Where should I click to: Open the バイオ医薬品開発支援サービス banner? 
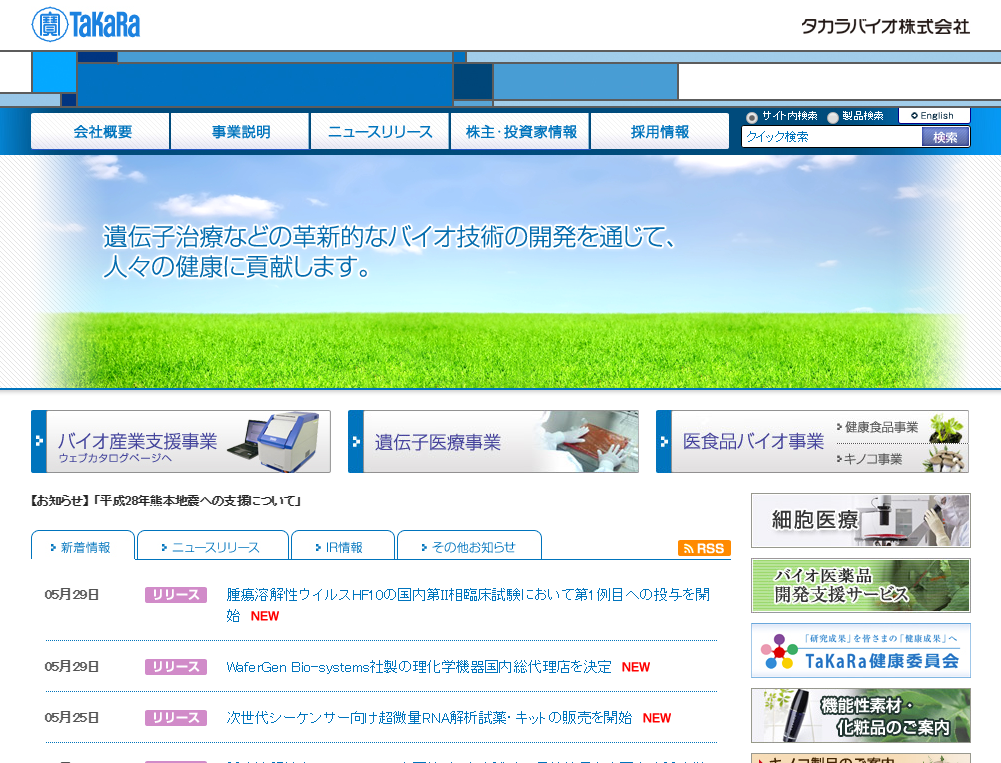click(861, 585)
